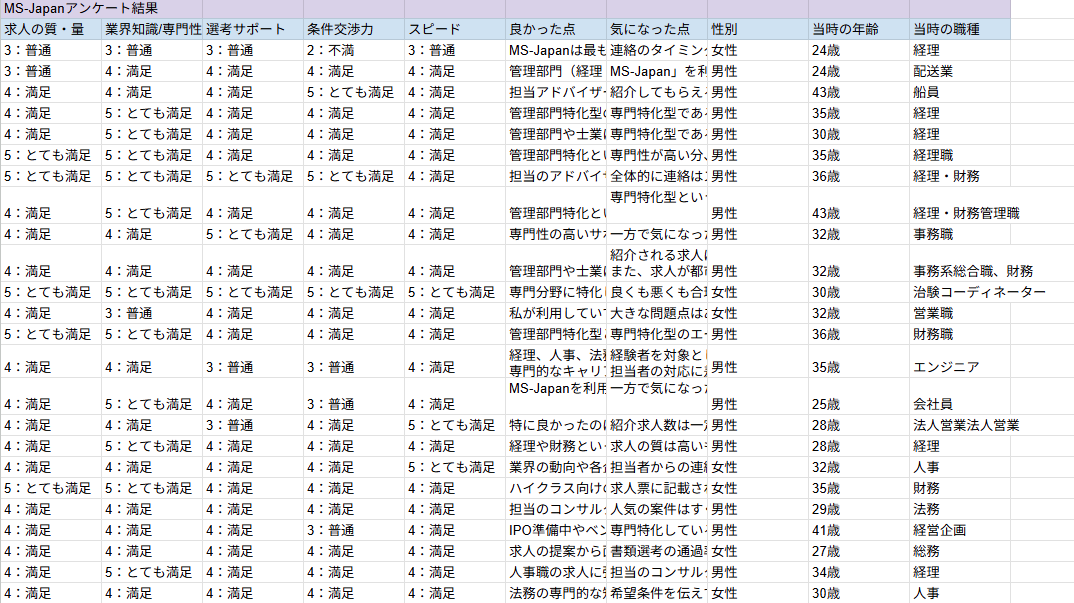Screen dimensions: 1074x603
Task: Select the 良かった点 header cell
Action: point(555,29)
